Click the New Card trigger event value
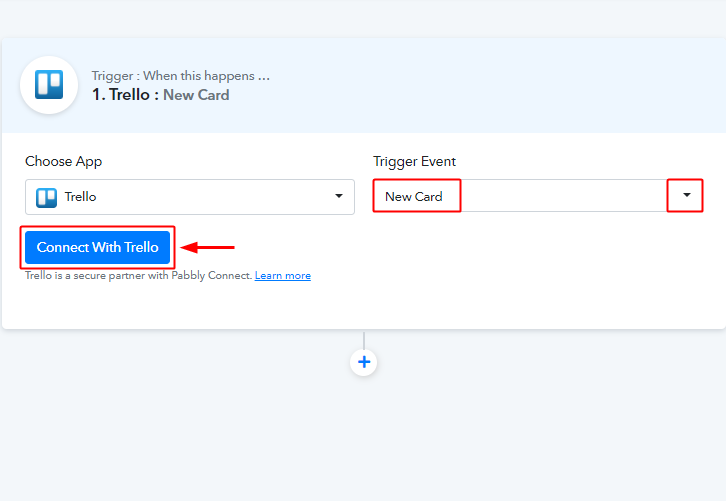The height and width of the screenshot is (501, 726). click(x=414, y=197)
